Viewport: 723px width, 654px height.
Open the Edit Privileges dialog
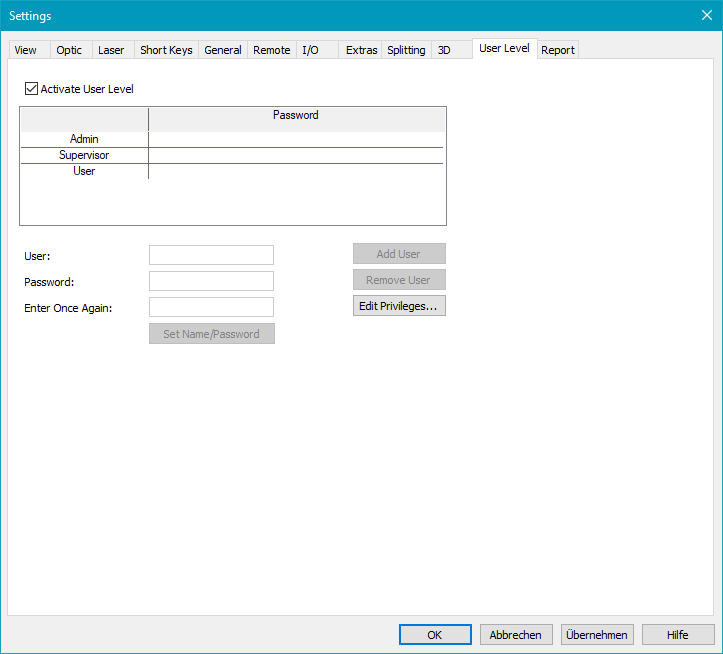[x=398, y=306]
